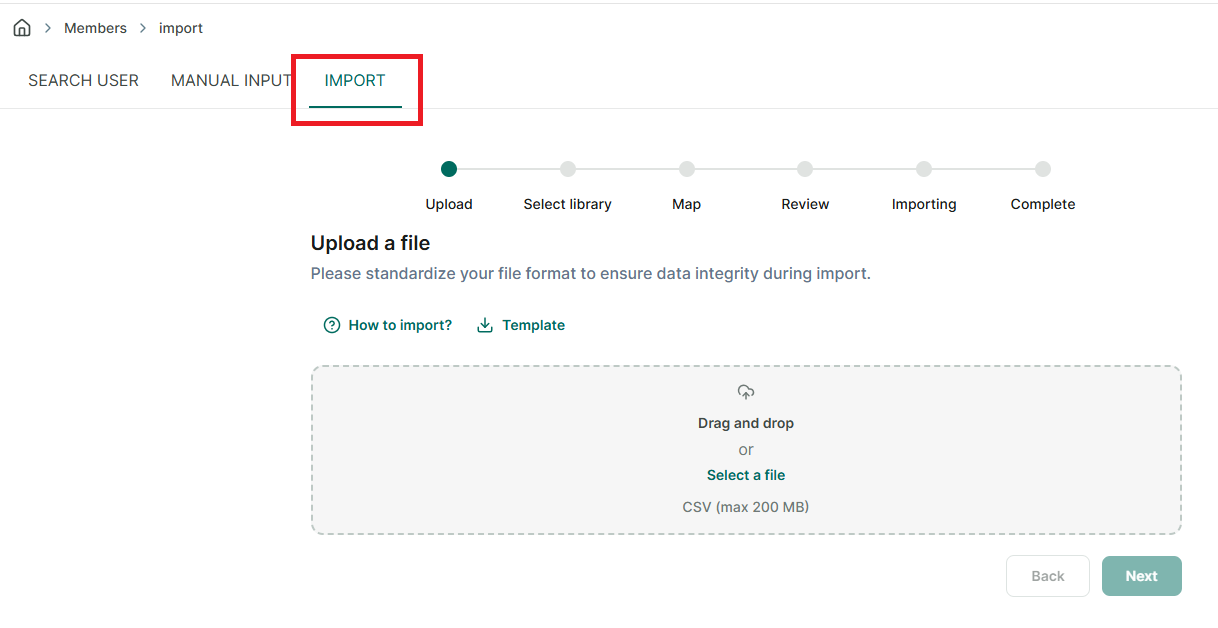Click the question mark help icon

[332, 325]
